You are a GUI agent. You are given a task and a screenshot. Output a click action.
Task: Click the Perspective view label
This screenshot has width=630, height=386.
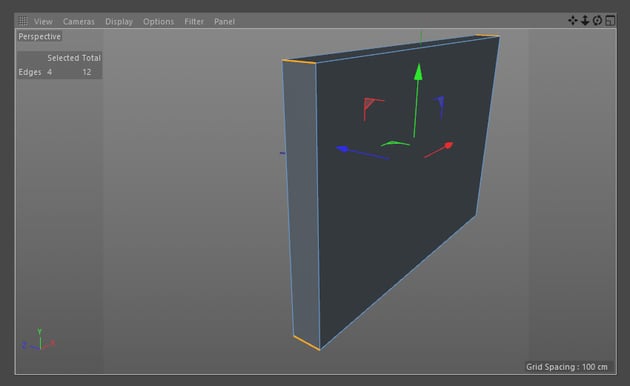[x=39, y=37]
